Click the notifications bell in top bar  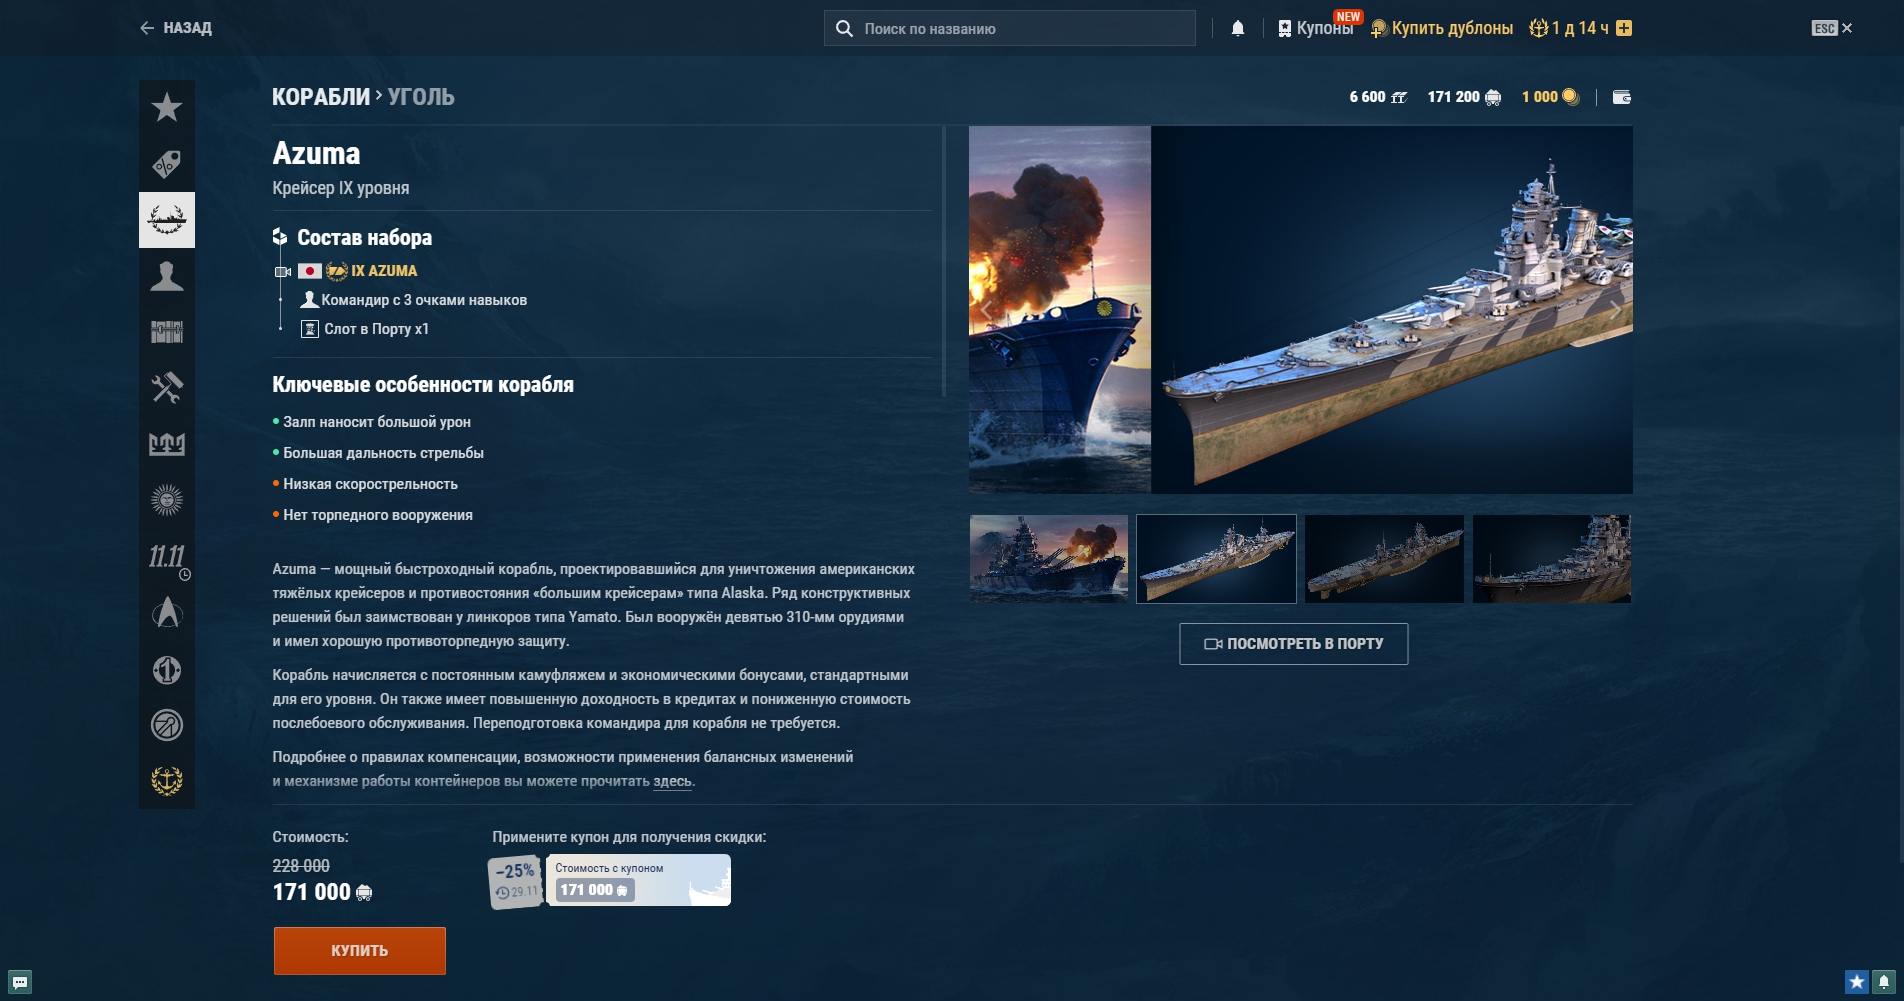pos(1238,28)
